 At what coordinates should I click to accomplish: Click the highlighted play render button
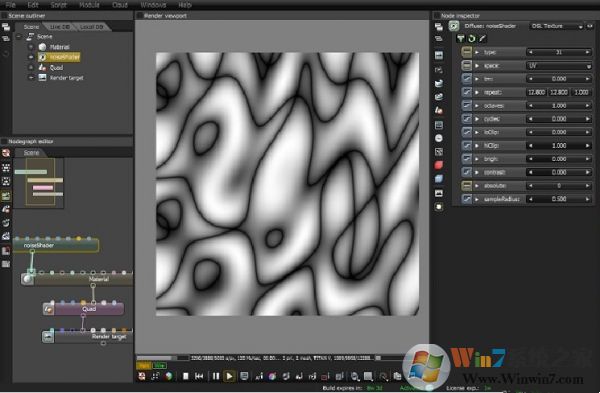coord(229,376)
